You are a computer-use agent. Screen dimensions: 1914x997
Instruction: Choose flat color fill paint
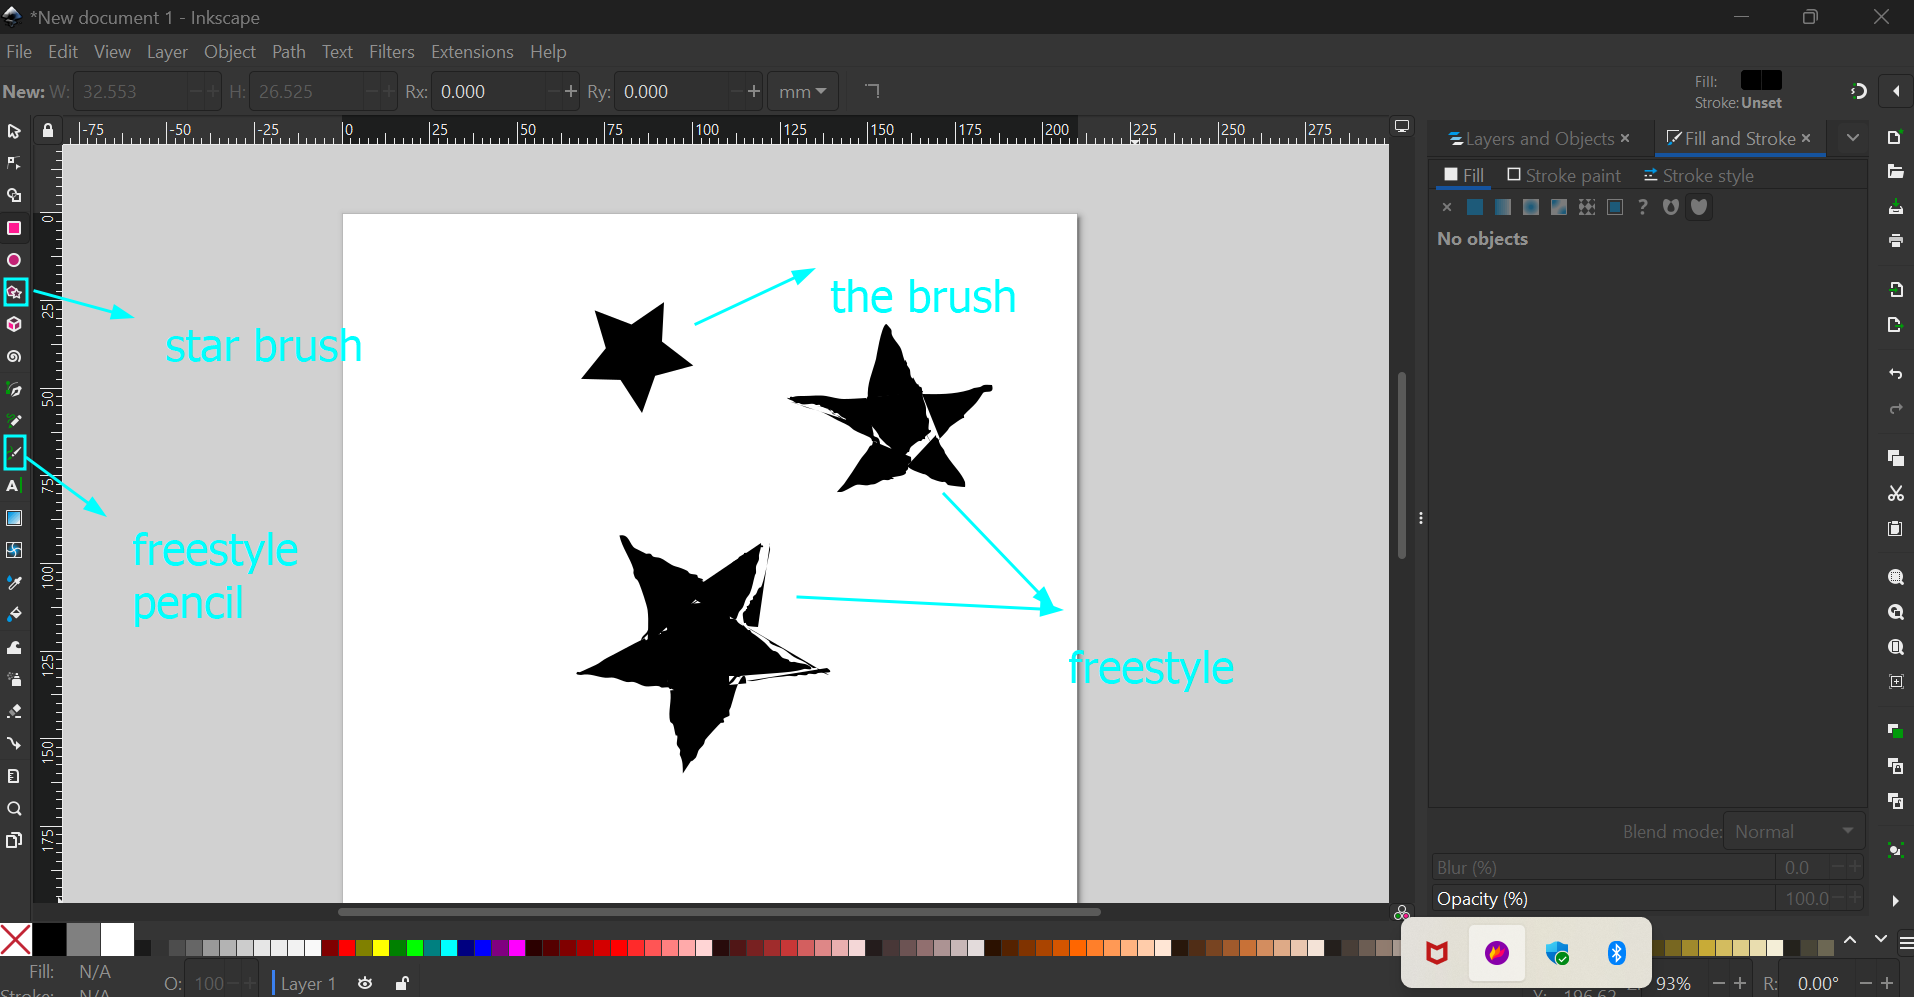click(1475, 207)
